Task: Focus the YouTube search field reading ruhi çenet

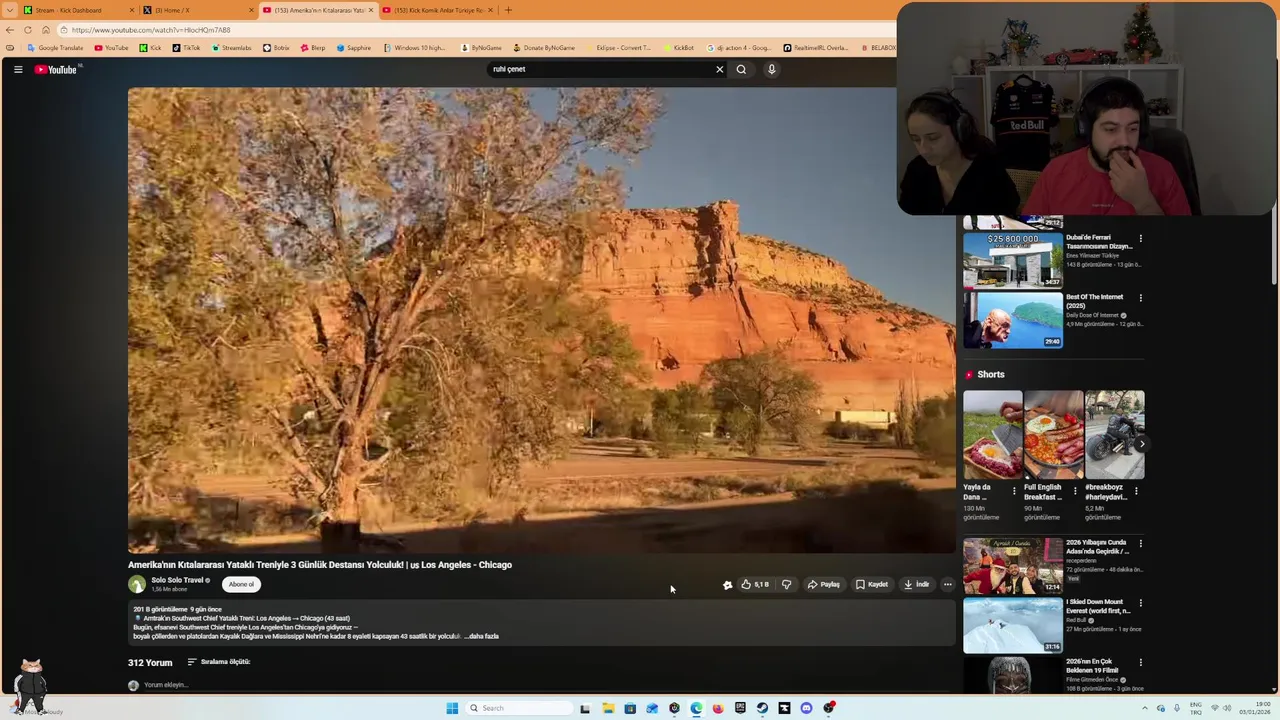Action: (x=600, y=69)
